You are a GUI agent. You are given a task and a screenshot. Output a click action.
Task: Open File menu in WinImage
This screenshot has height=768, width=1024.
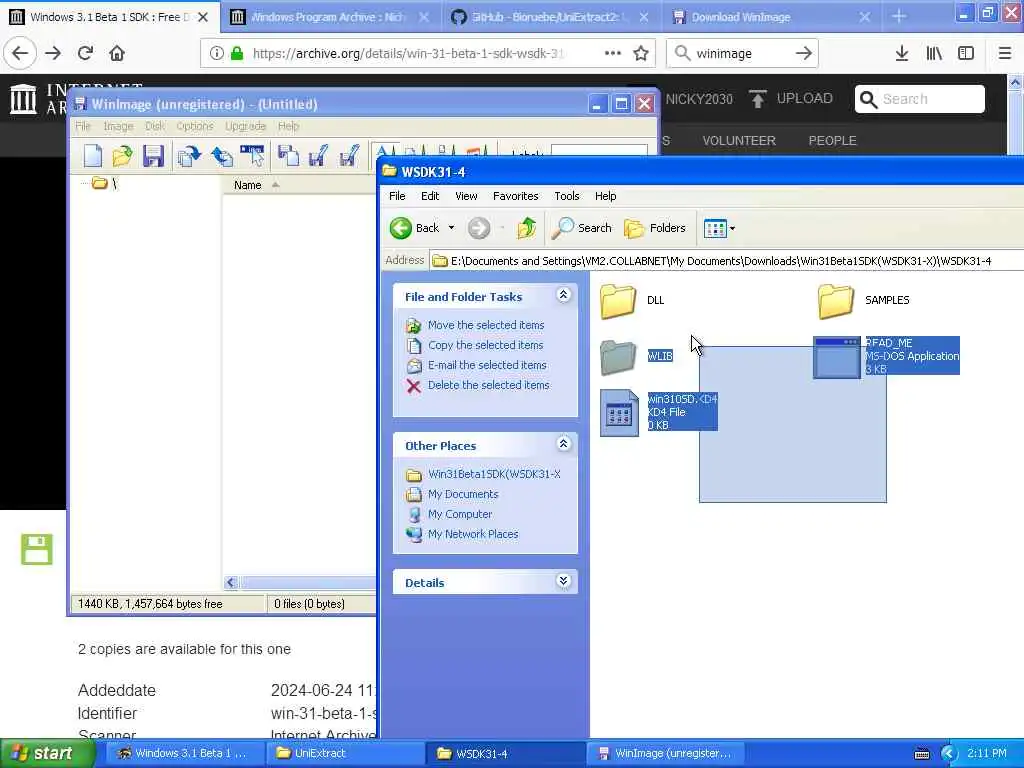(83, 126)
